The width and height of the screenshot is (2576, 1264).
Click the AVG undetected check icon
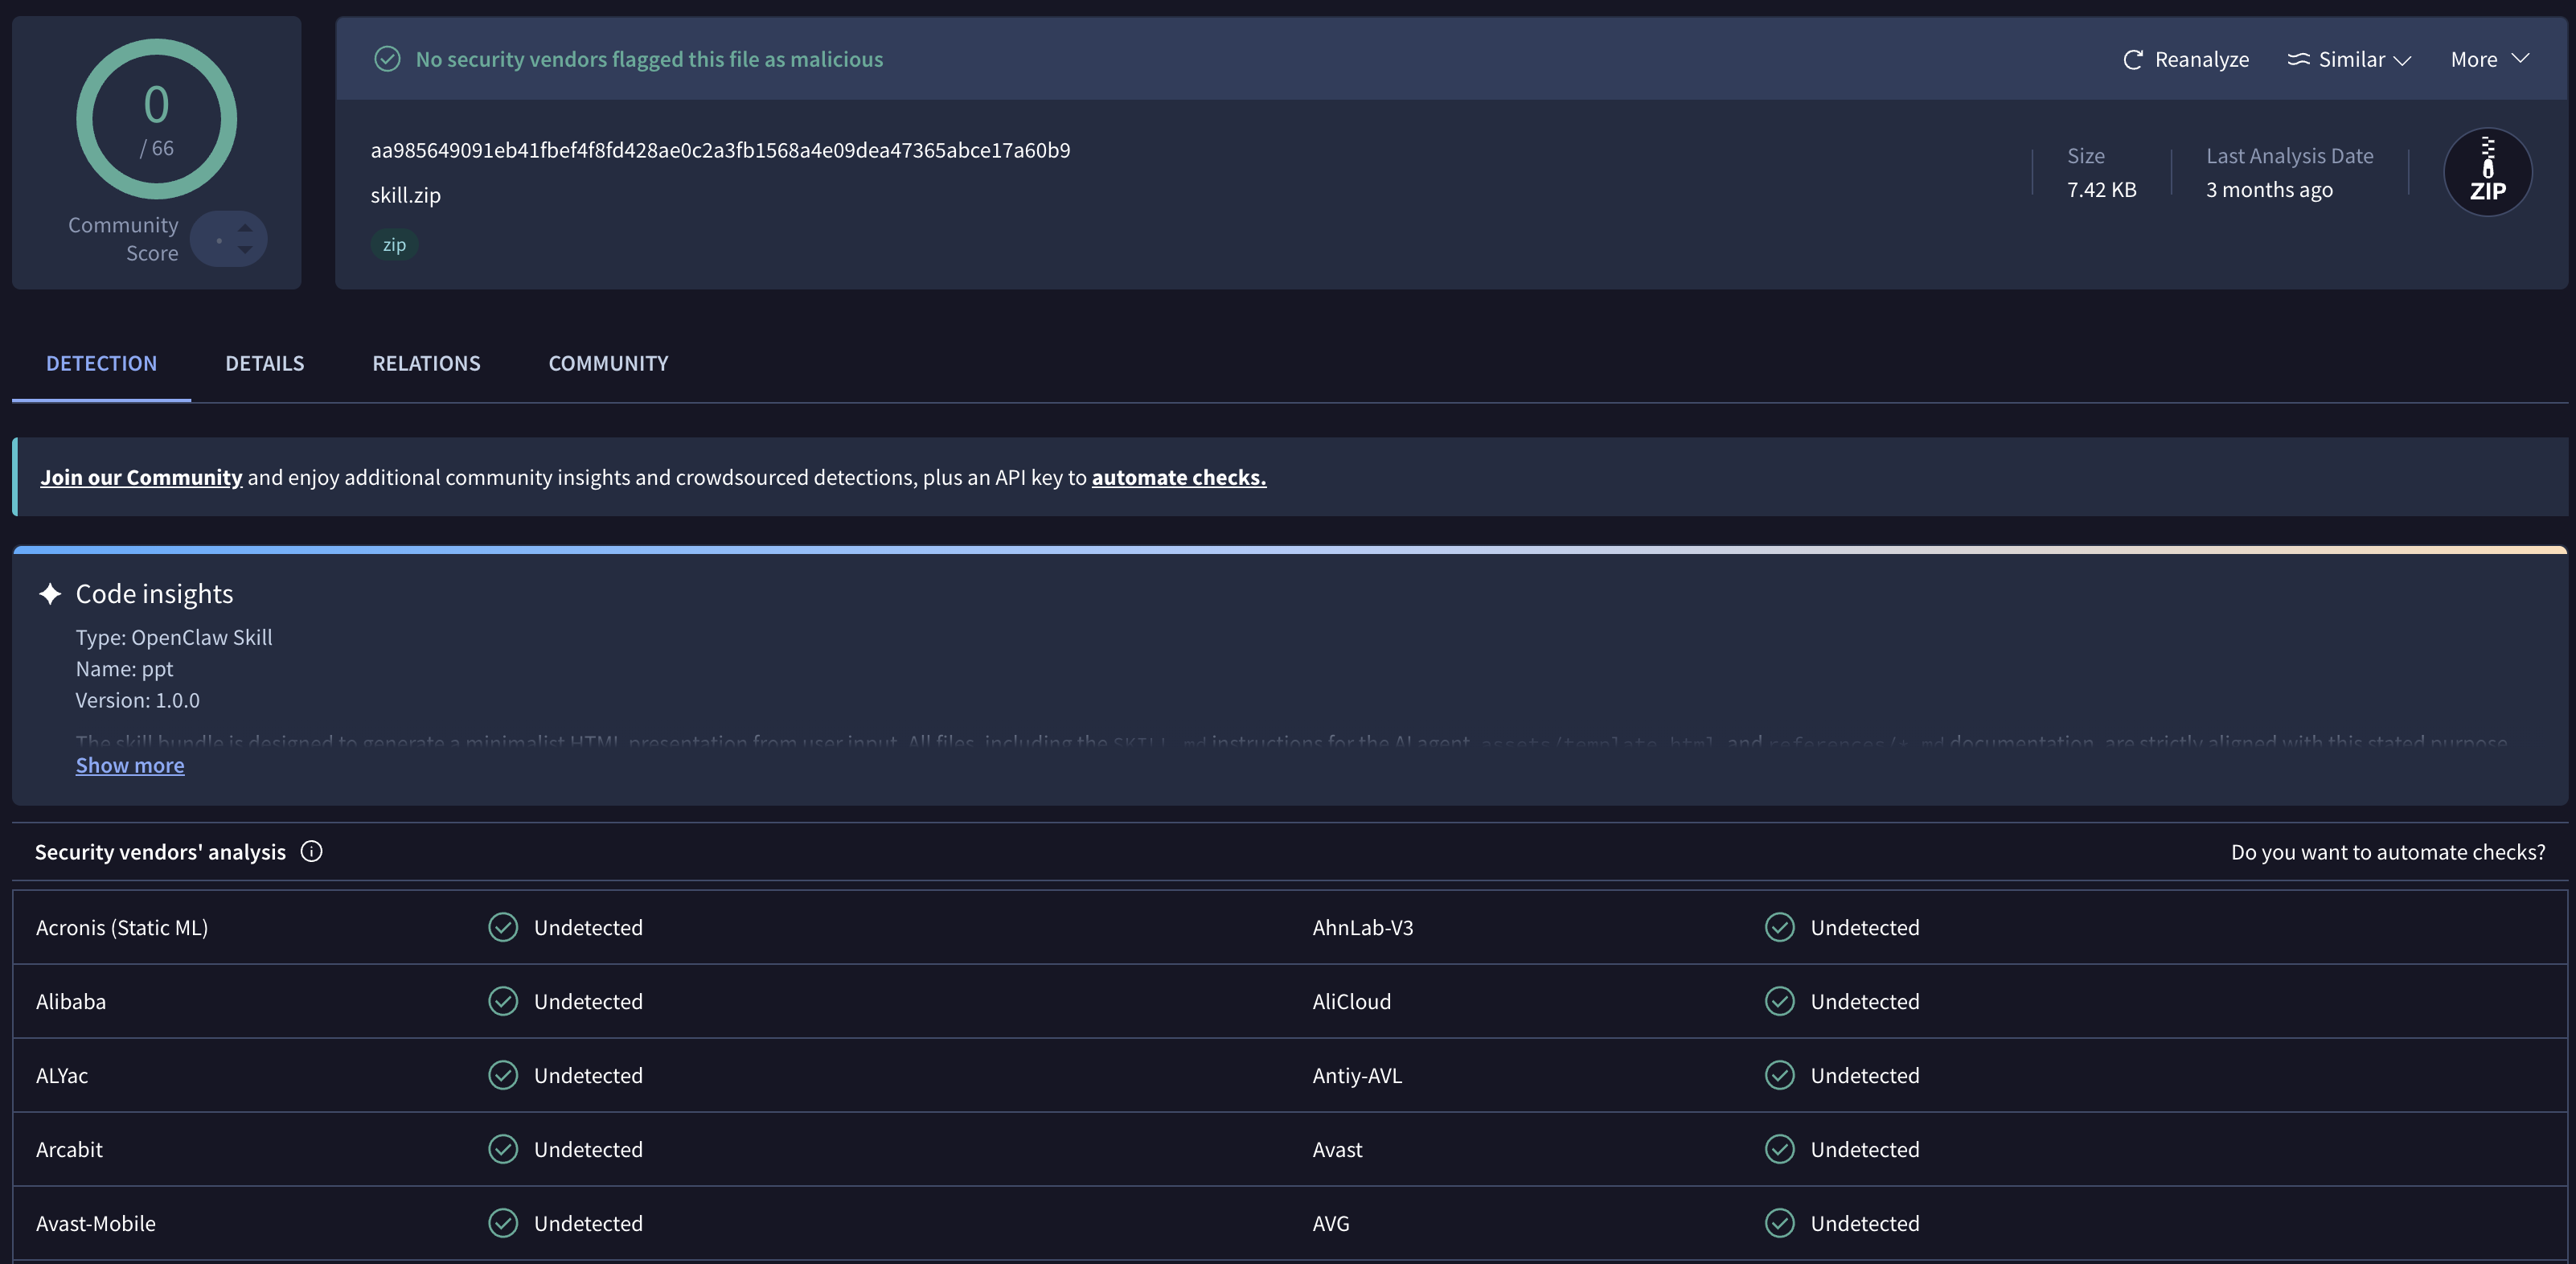pyautogui.click(x=1780, y=1223)
